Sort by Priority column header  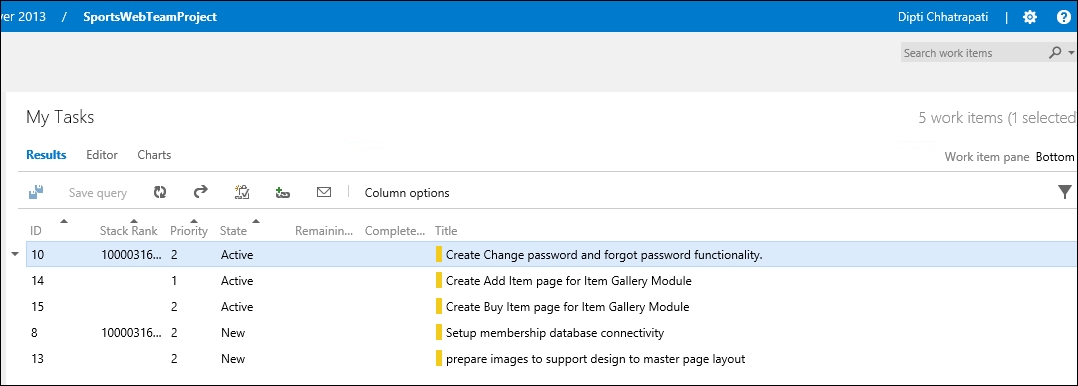tap(189, 230)
